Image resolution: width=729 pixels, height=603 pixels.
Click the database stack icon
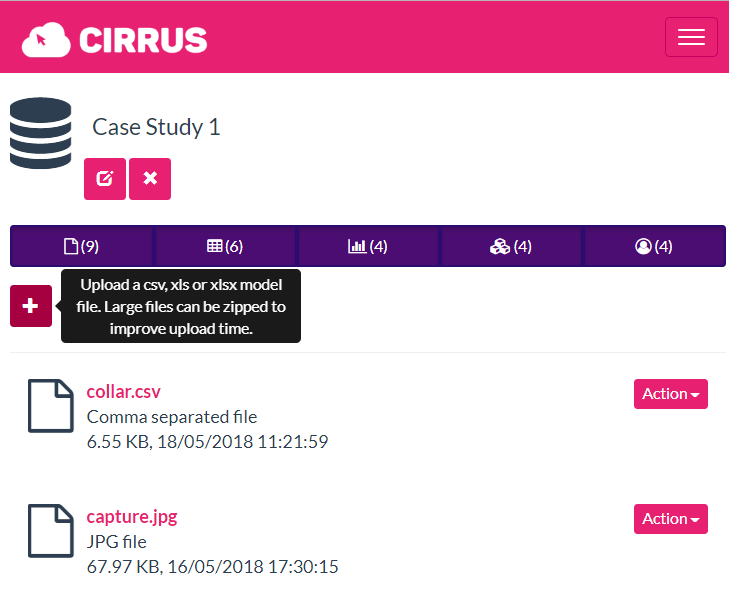coord(41,132)
